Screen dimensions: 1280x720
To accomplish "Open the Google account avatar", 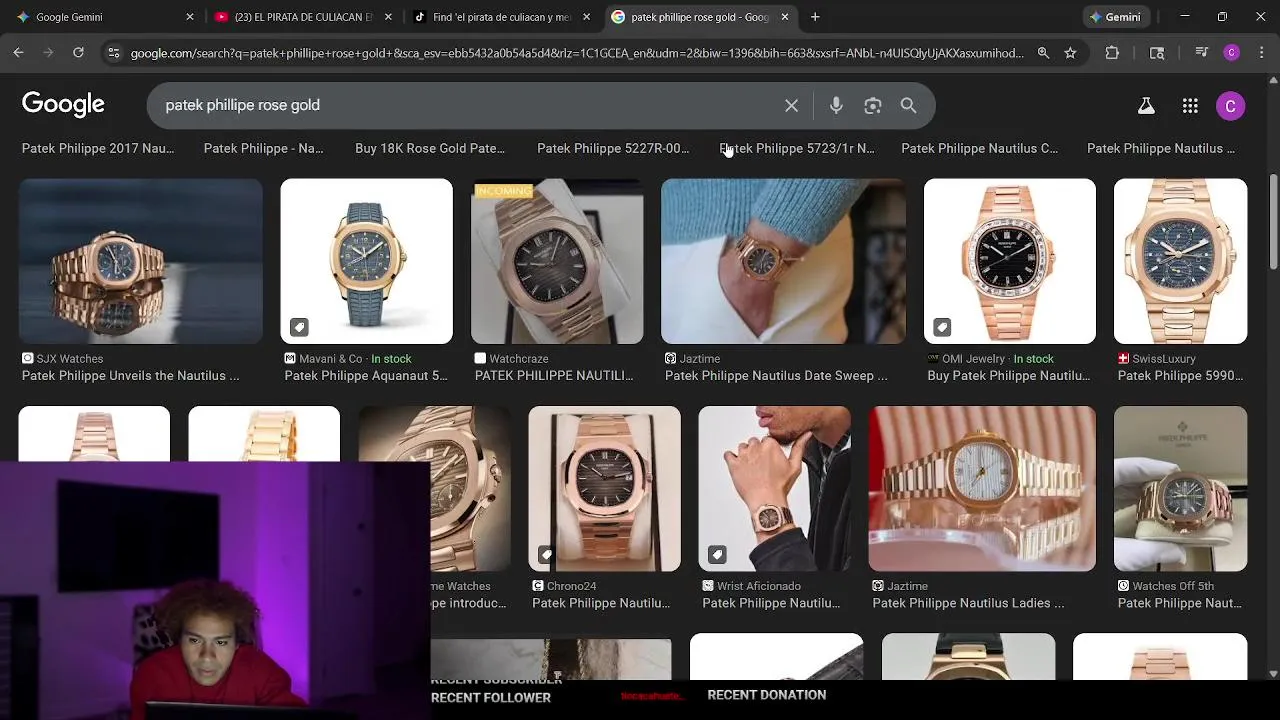I will (x=1231, y=106).
